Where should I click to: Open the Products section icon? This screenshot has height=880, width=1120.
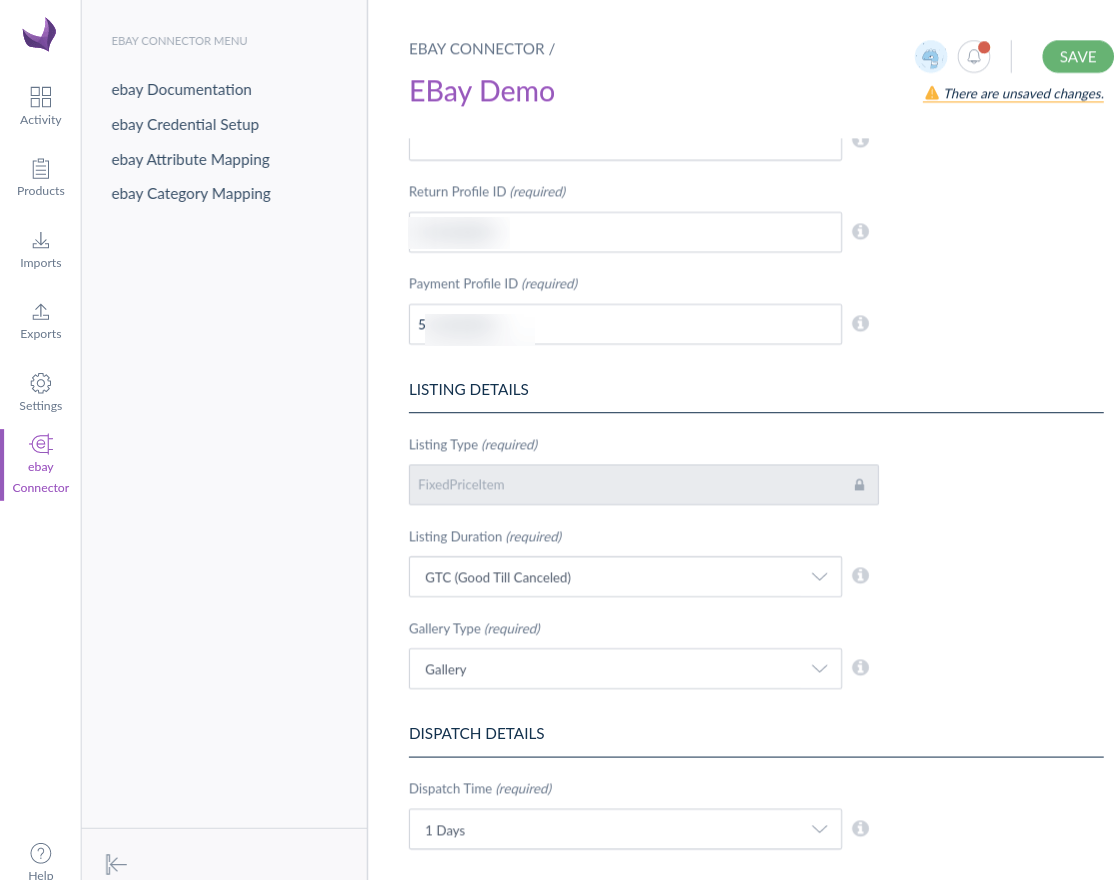(x=41, y=169)
